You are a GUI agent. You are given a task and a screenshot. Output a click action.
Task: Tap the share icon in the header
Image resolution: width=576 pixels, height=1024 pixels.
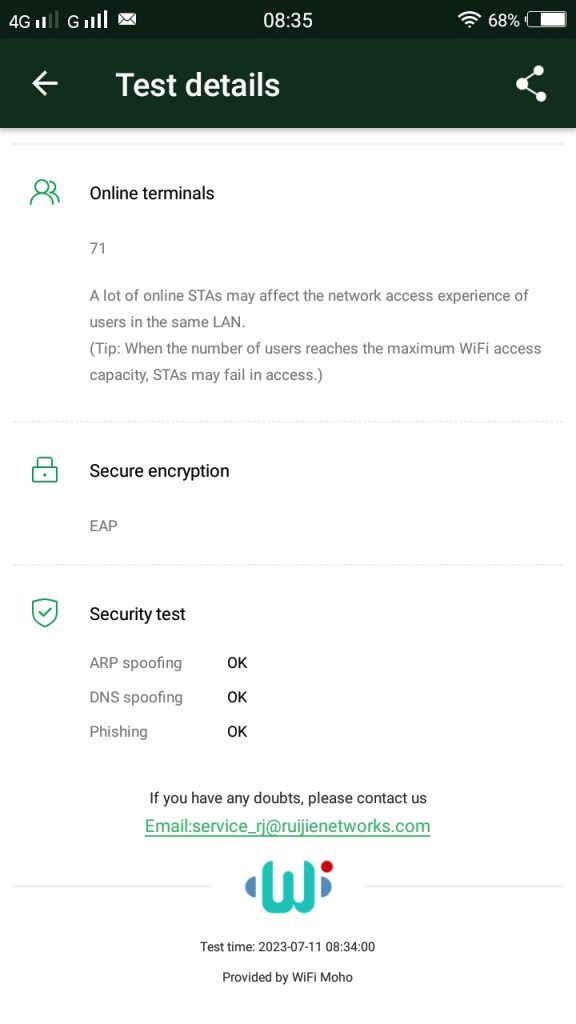click(x=531, y=84)
